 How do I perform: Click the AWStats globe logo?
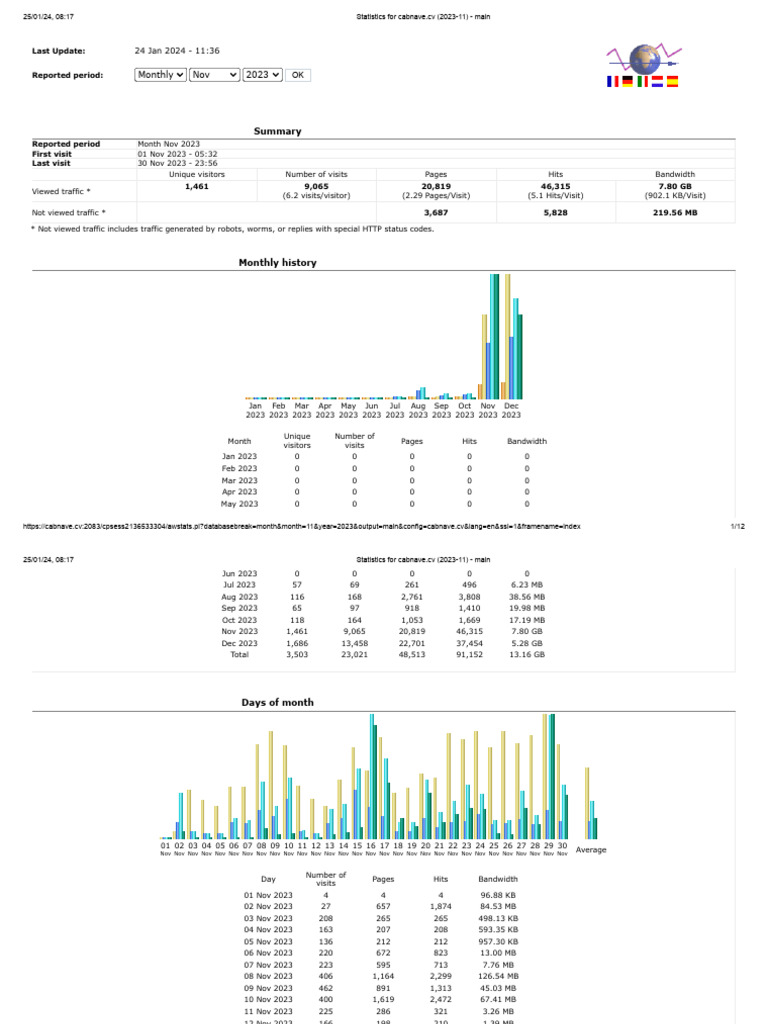645,59
